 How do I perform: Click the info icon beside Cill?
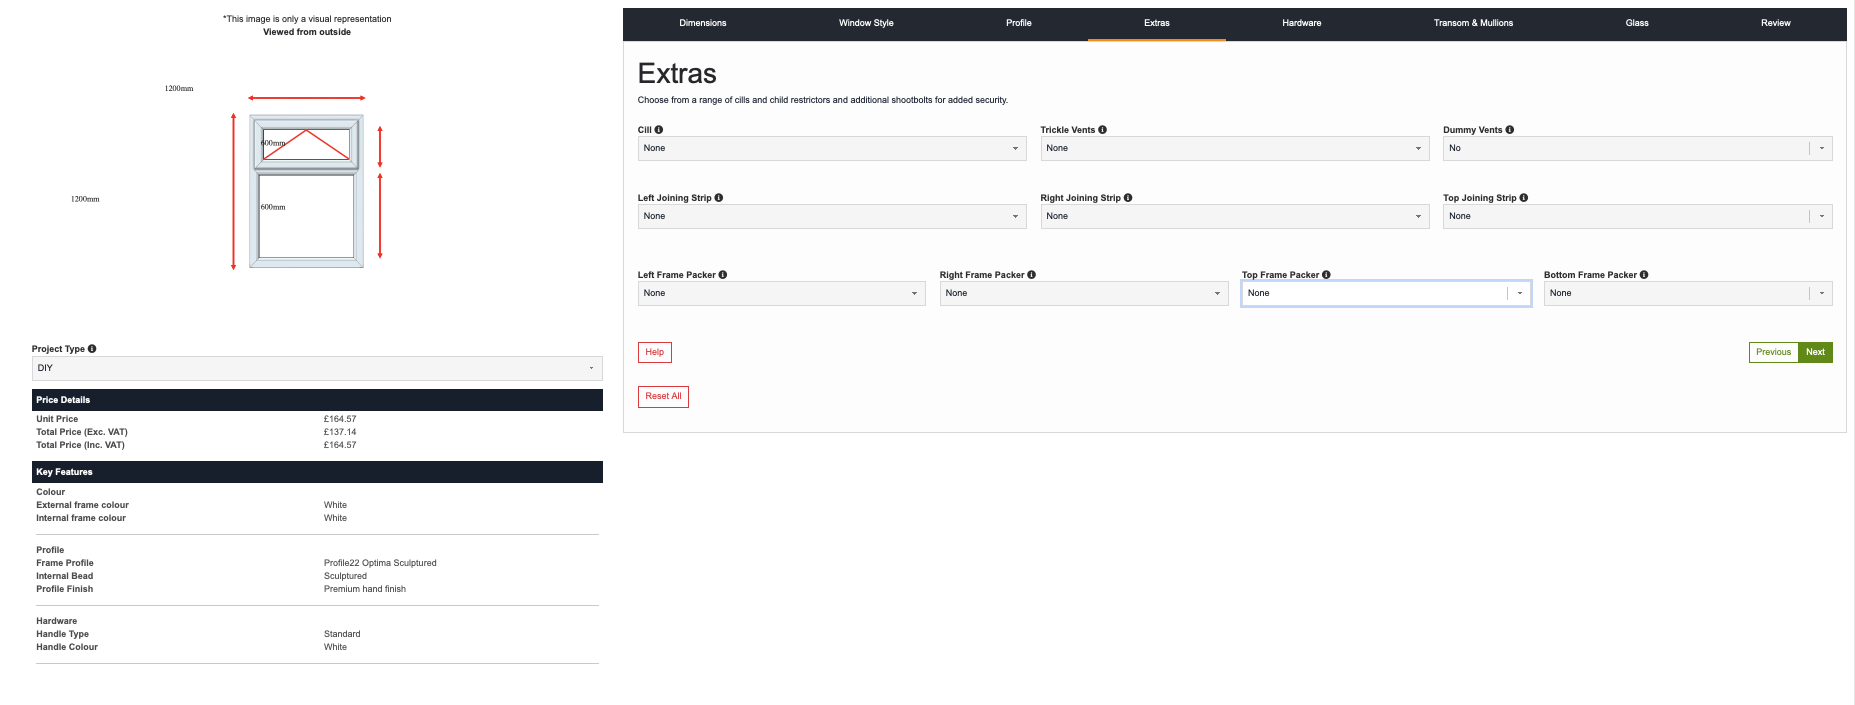tap(659, 130)
